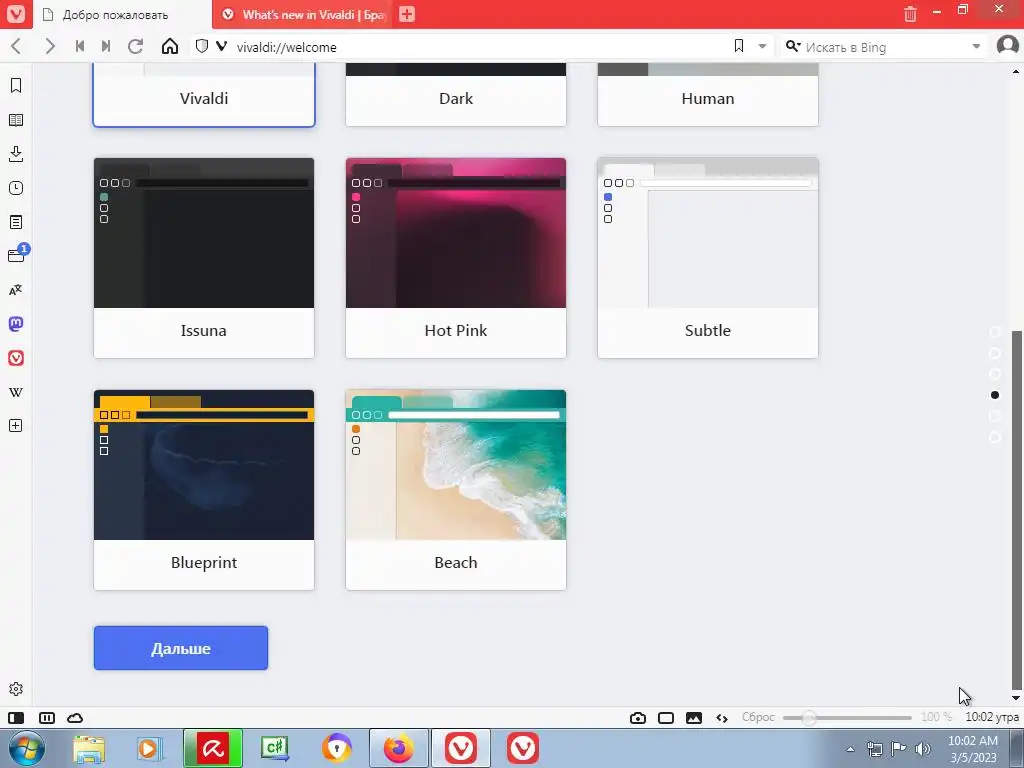The width and height of the screenshot is (1024, 768).
Task: Open the Downloads panel
Action: tap(16, 154)
